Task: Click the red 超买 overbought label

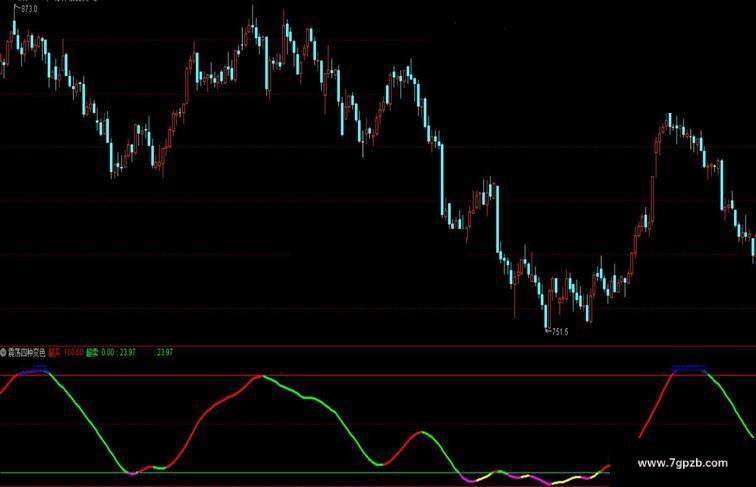Action: tap(54, 352)
